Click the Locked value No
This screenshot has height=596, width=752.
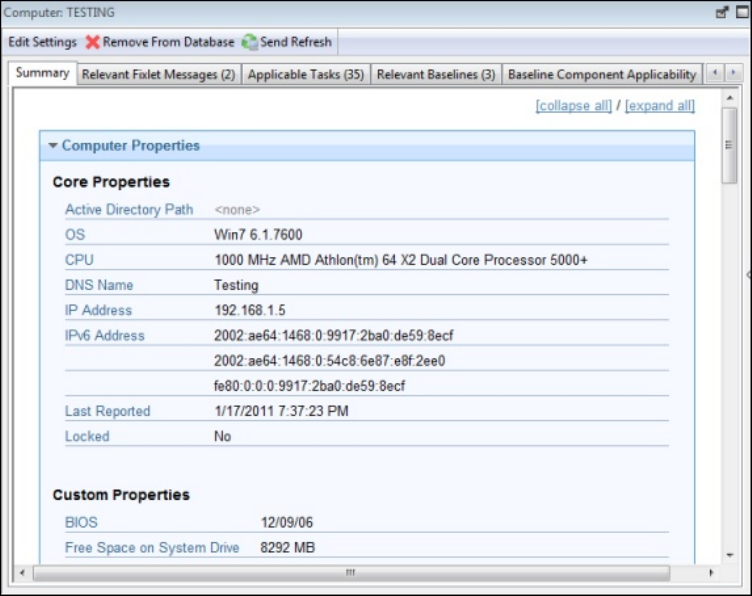[x=223, y=436]
